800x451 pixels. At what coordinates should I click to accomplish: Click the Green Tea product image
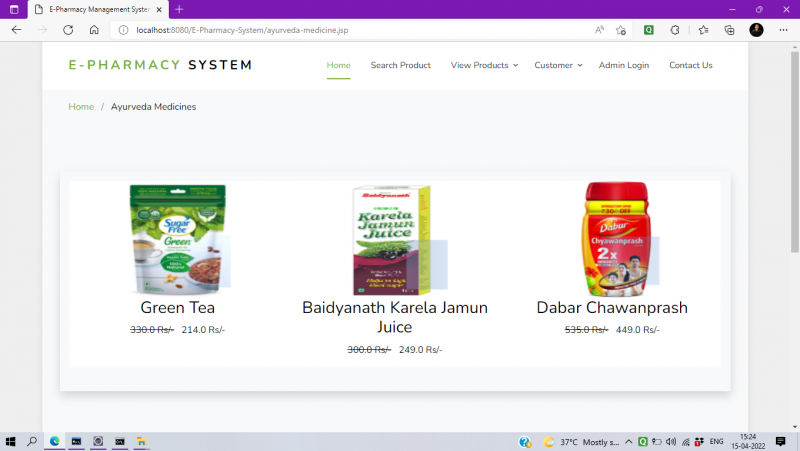(x=178, y=240)
